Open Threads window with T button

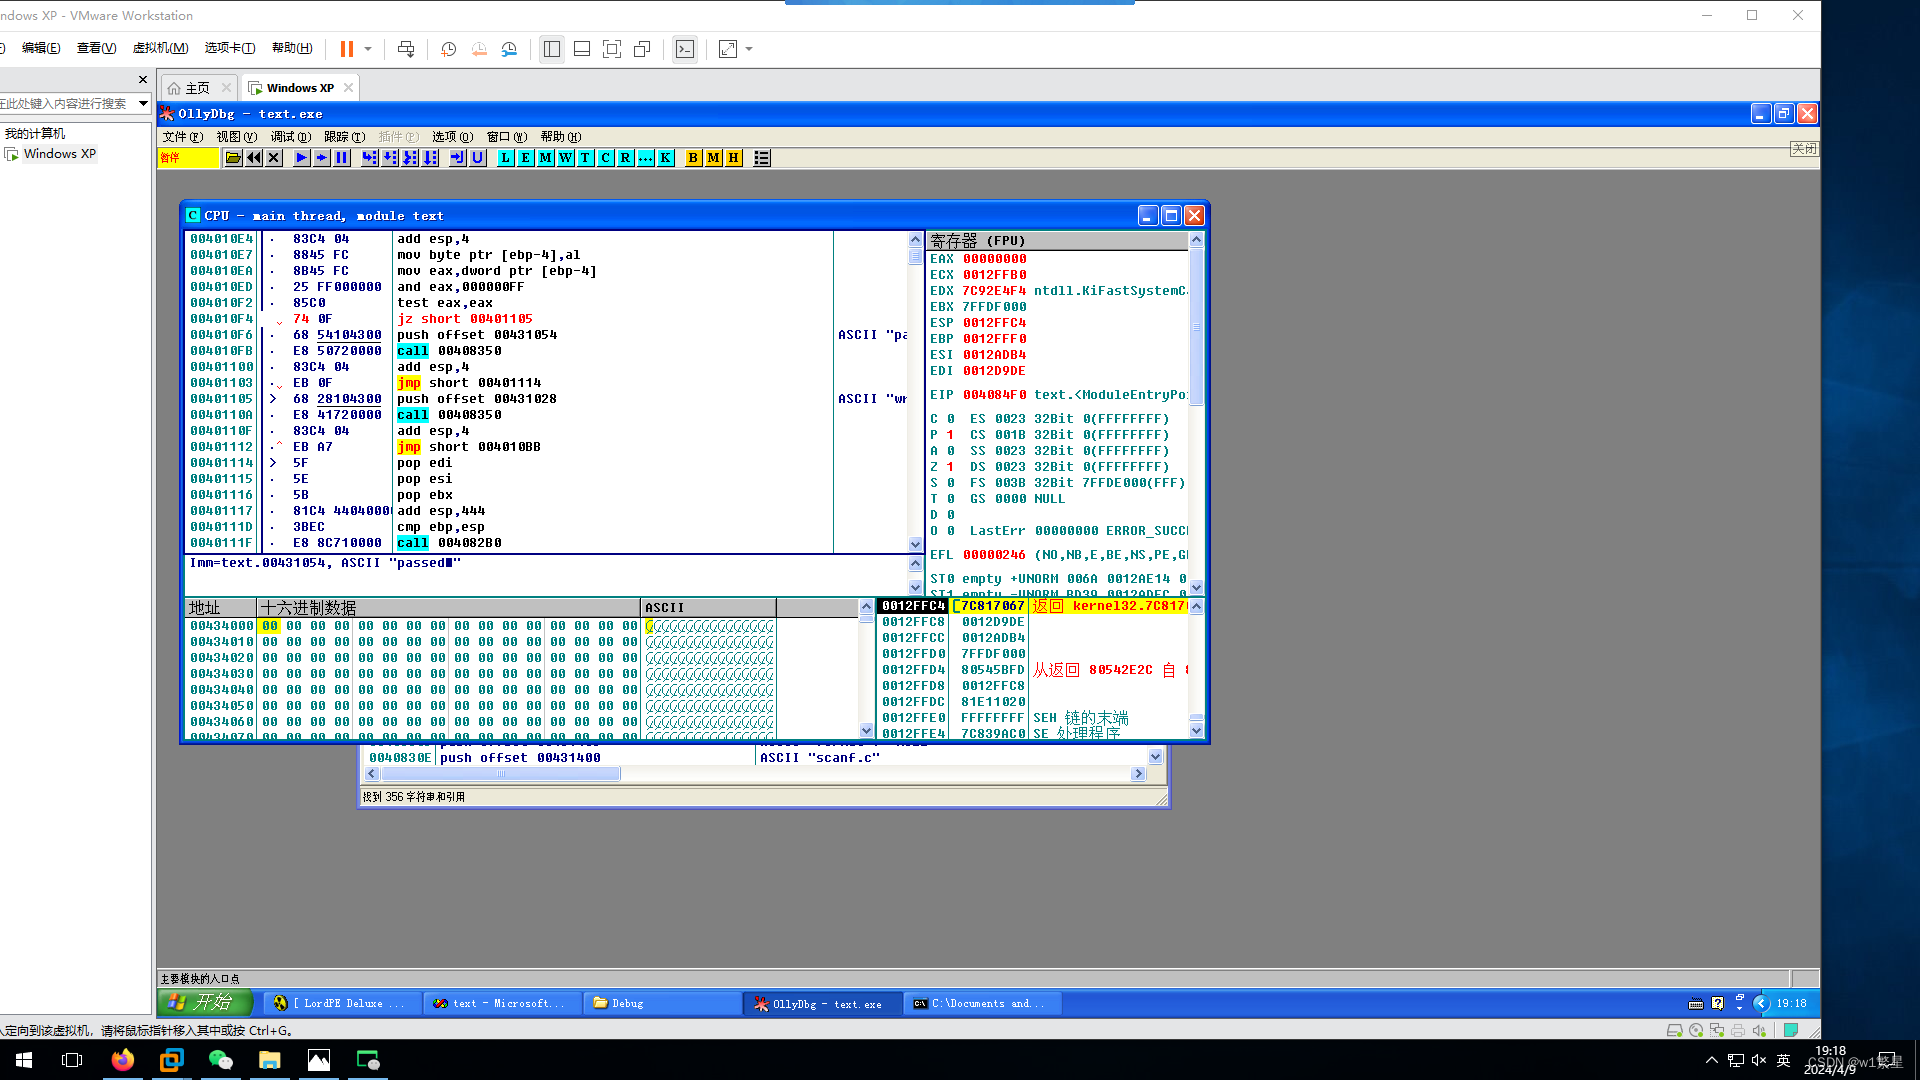point(585,158)
